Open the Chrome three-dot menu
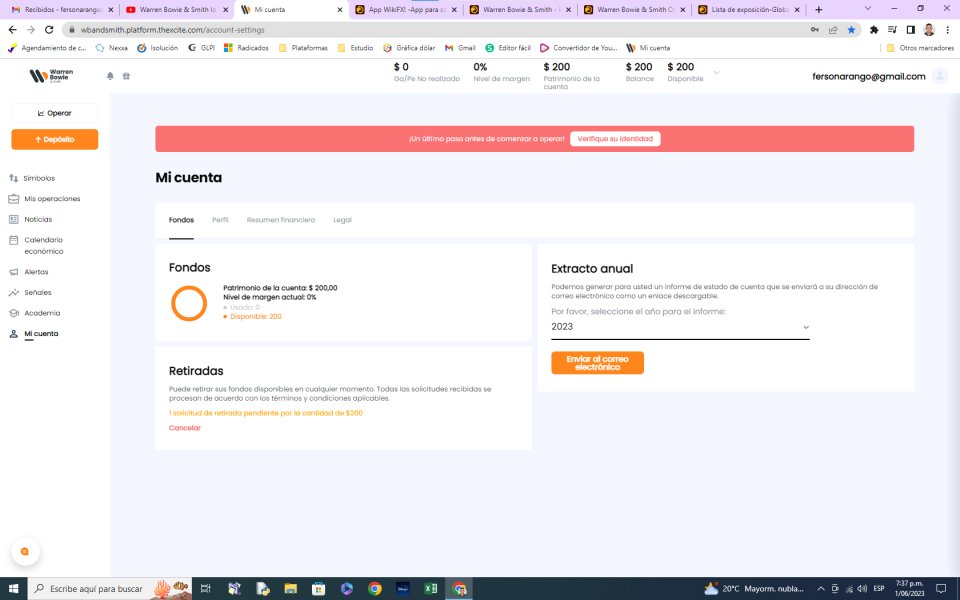Screen dimensions: 960x600 (x=947, y=29)
